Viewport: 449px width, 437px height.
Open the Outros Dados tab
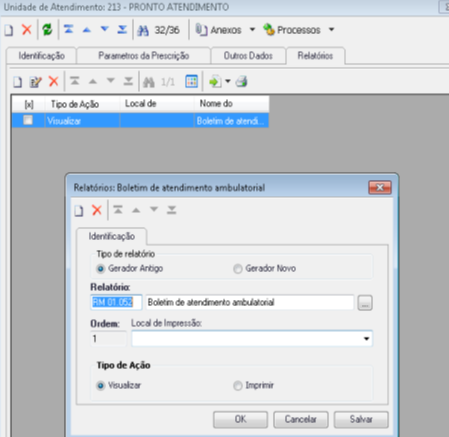[248, 56]
